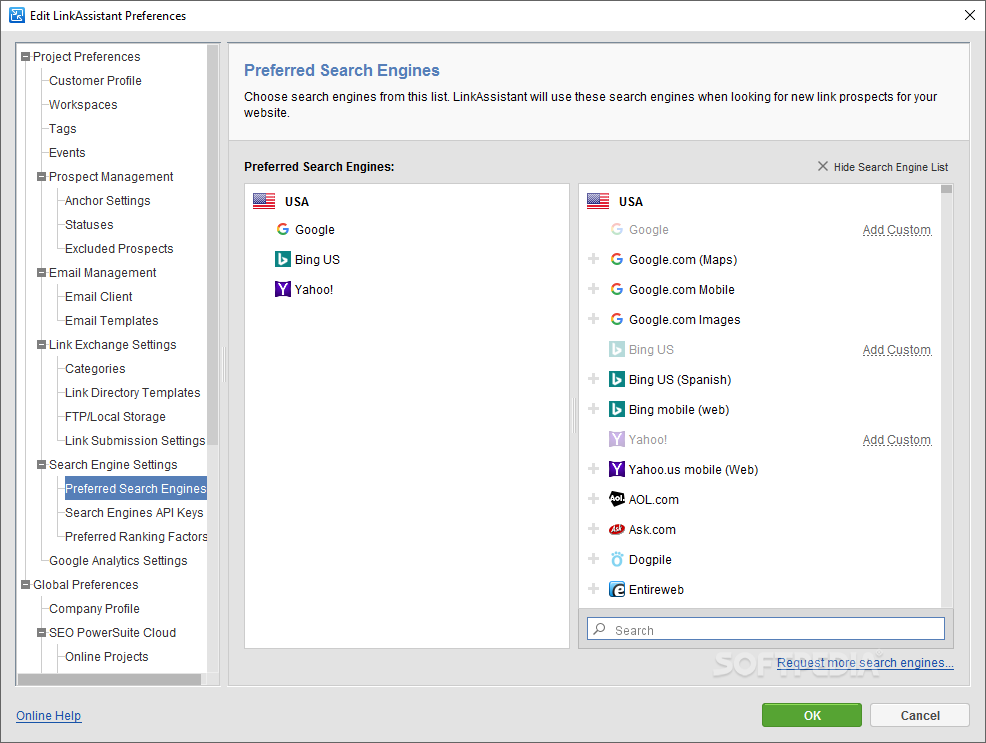Click the Dogpile logo icon

(617, 559)
